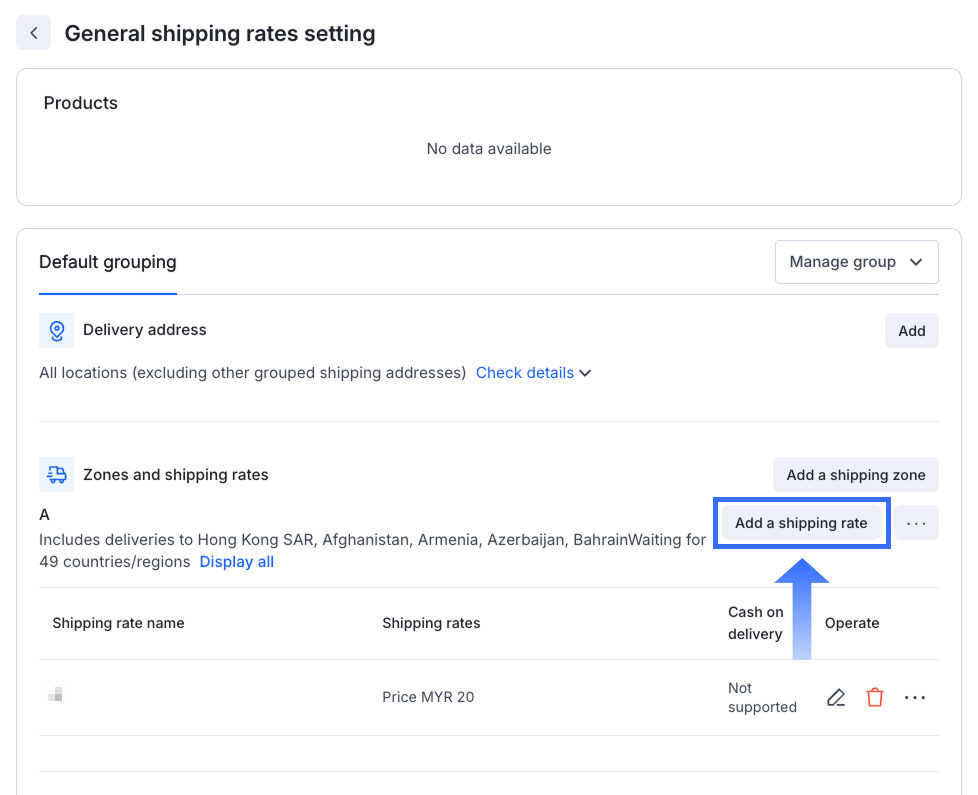Click the Products section heading
The height and width of the screenshot is (795, 978).
pyautogui.click(x=81, y=103)
